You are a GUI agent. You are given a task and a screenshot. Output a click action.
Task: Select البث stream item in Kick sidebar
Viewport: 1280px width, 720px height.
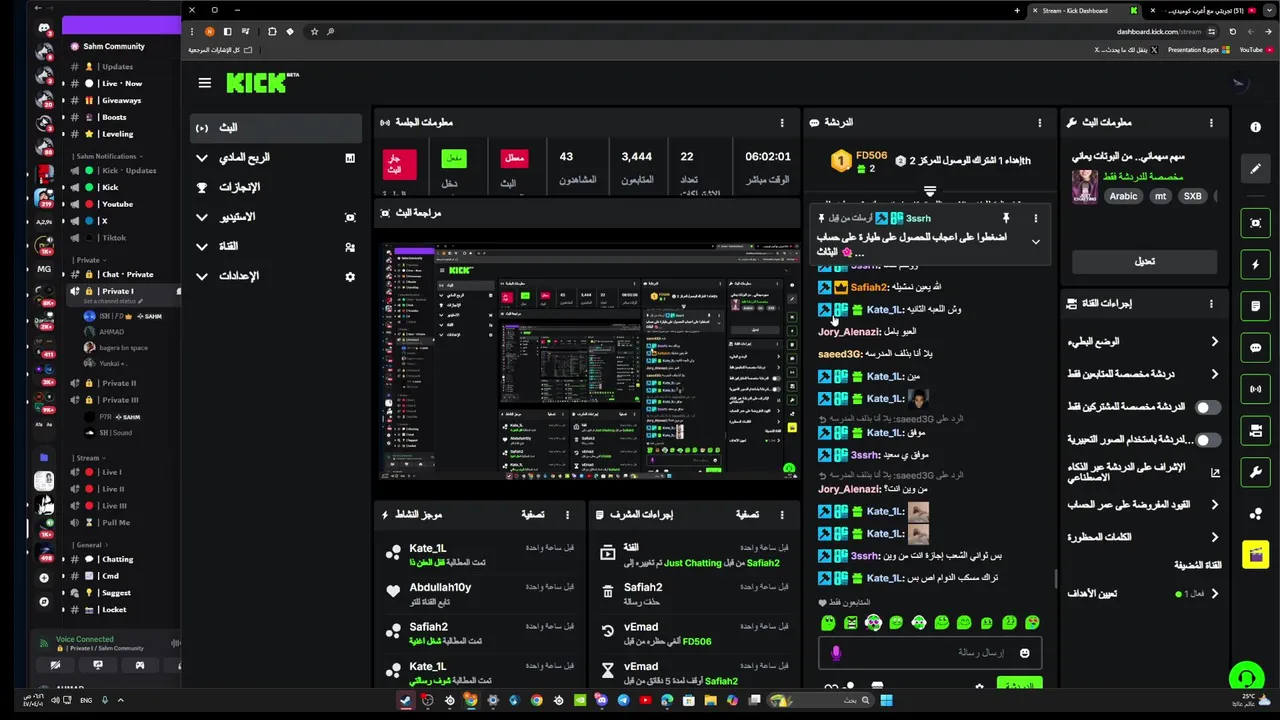tap(275, 128)
